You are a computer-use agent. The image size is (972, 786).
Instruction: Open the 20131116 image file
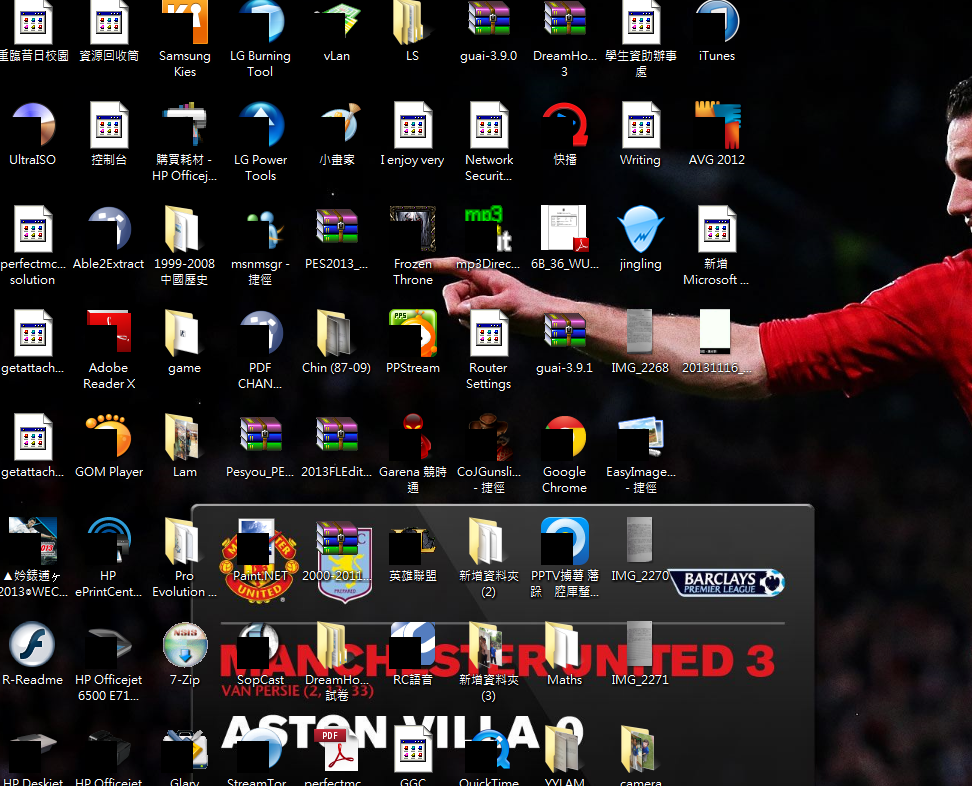point(717,333)
